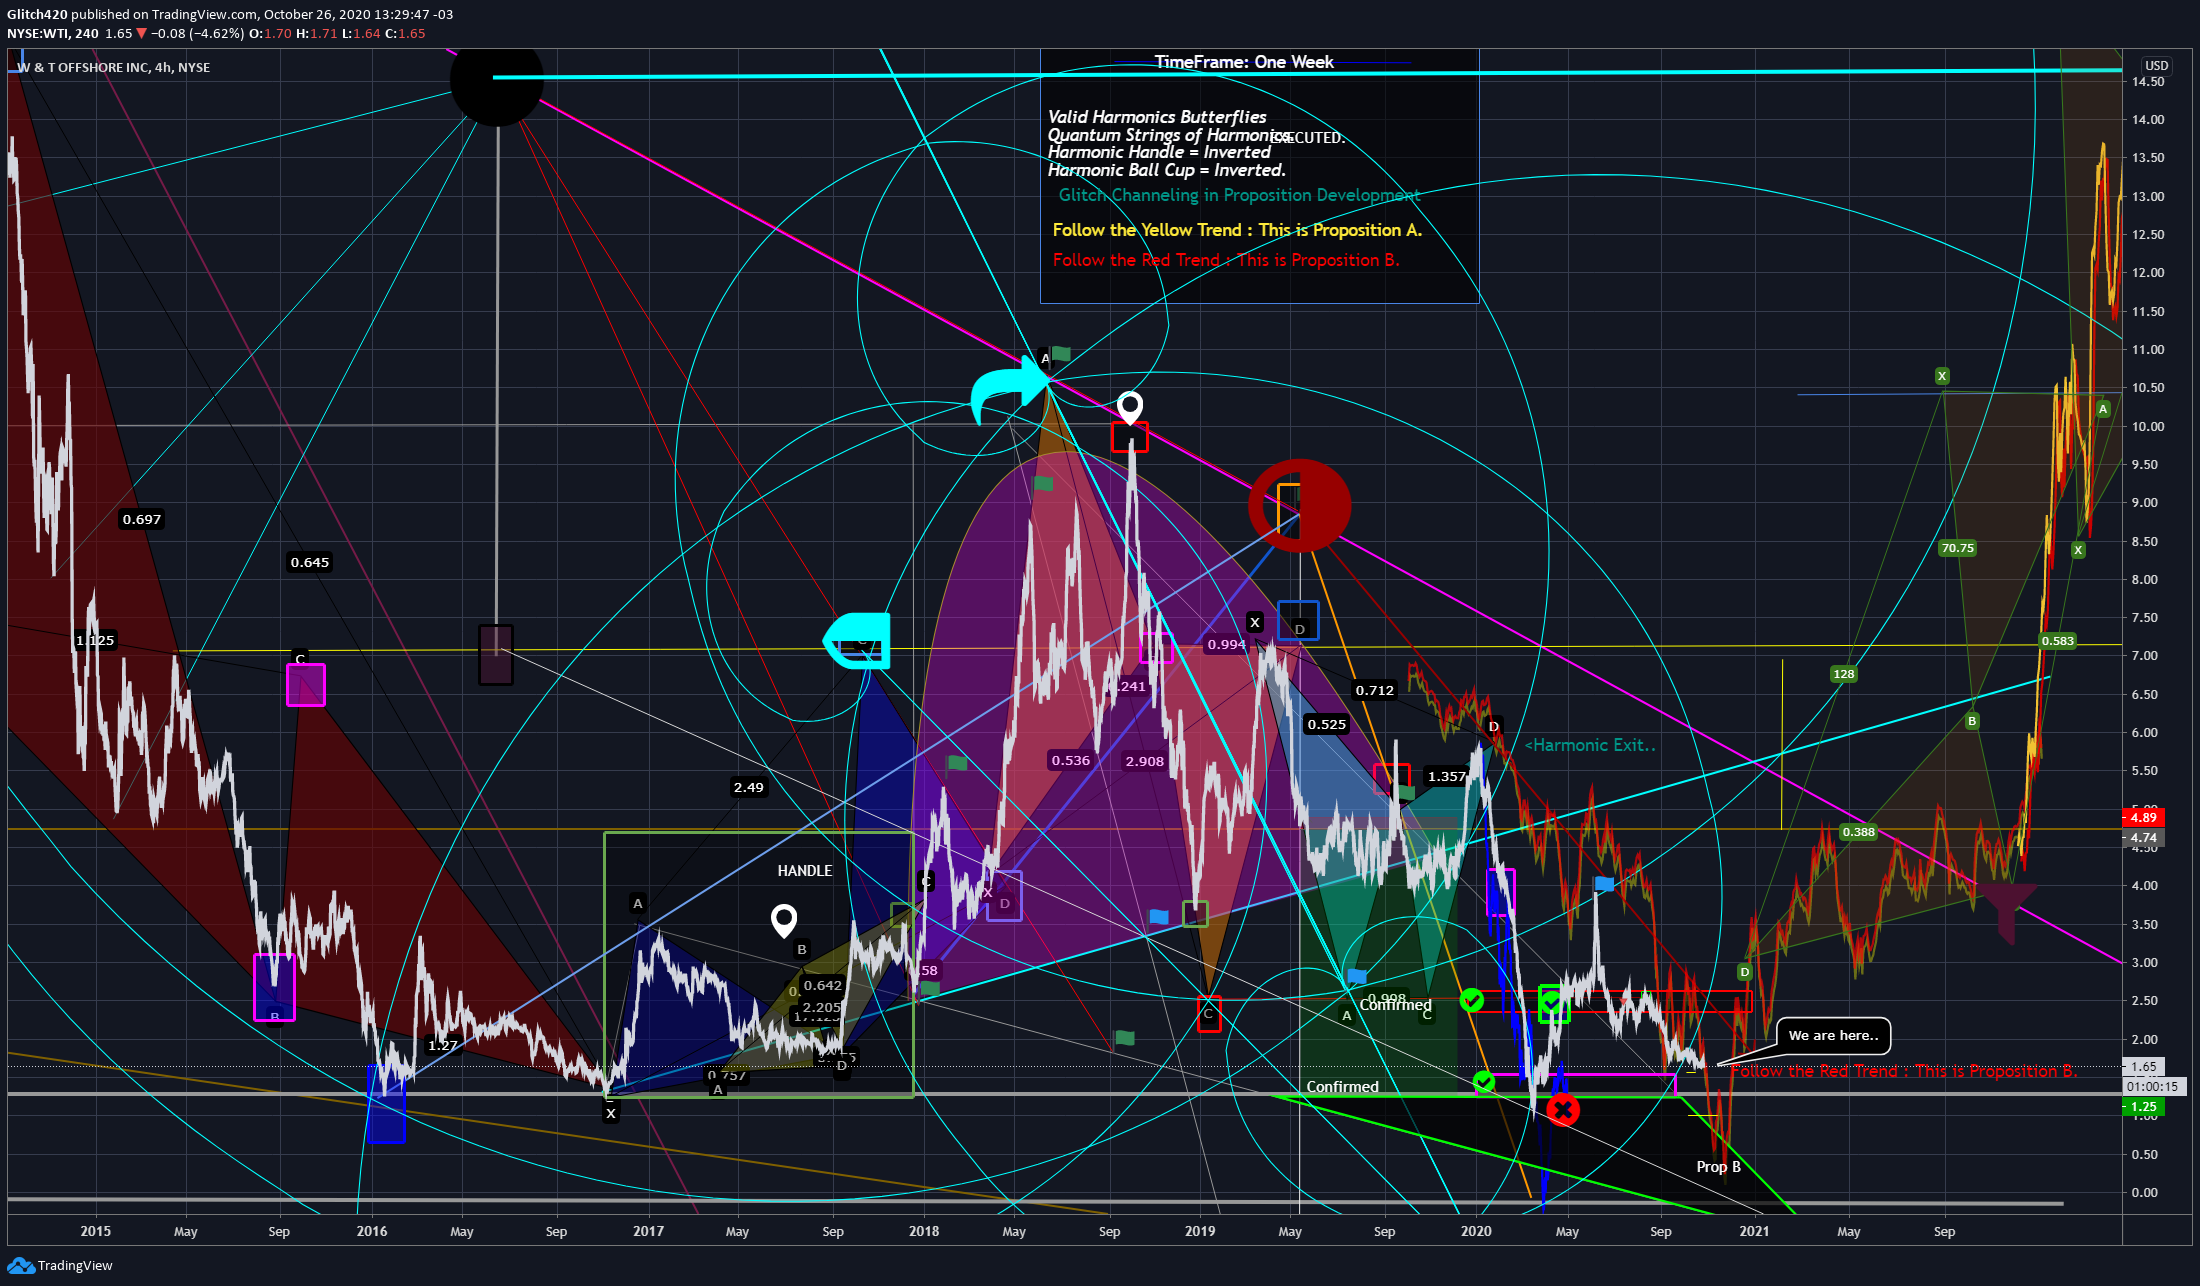Click the 'Harmonic Handle = Inverted' line

1159,152
